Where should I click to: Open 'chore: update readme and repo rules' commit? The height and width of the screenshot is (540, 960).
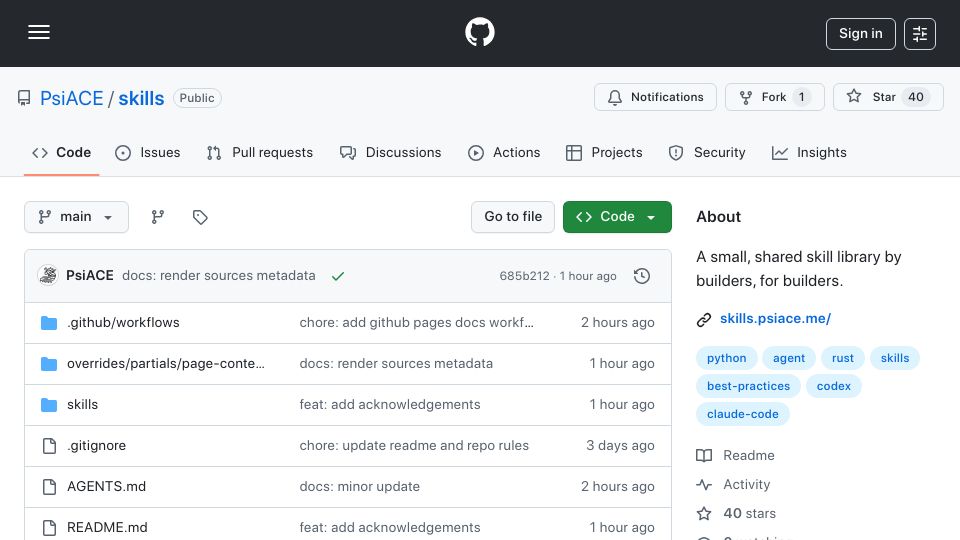point(414,446)
